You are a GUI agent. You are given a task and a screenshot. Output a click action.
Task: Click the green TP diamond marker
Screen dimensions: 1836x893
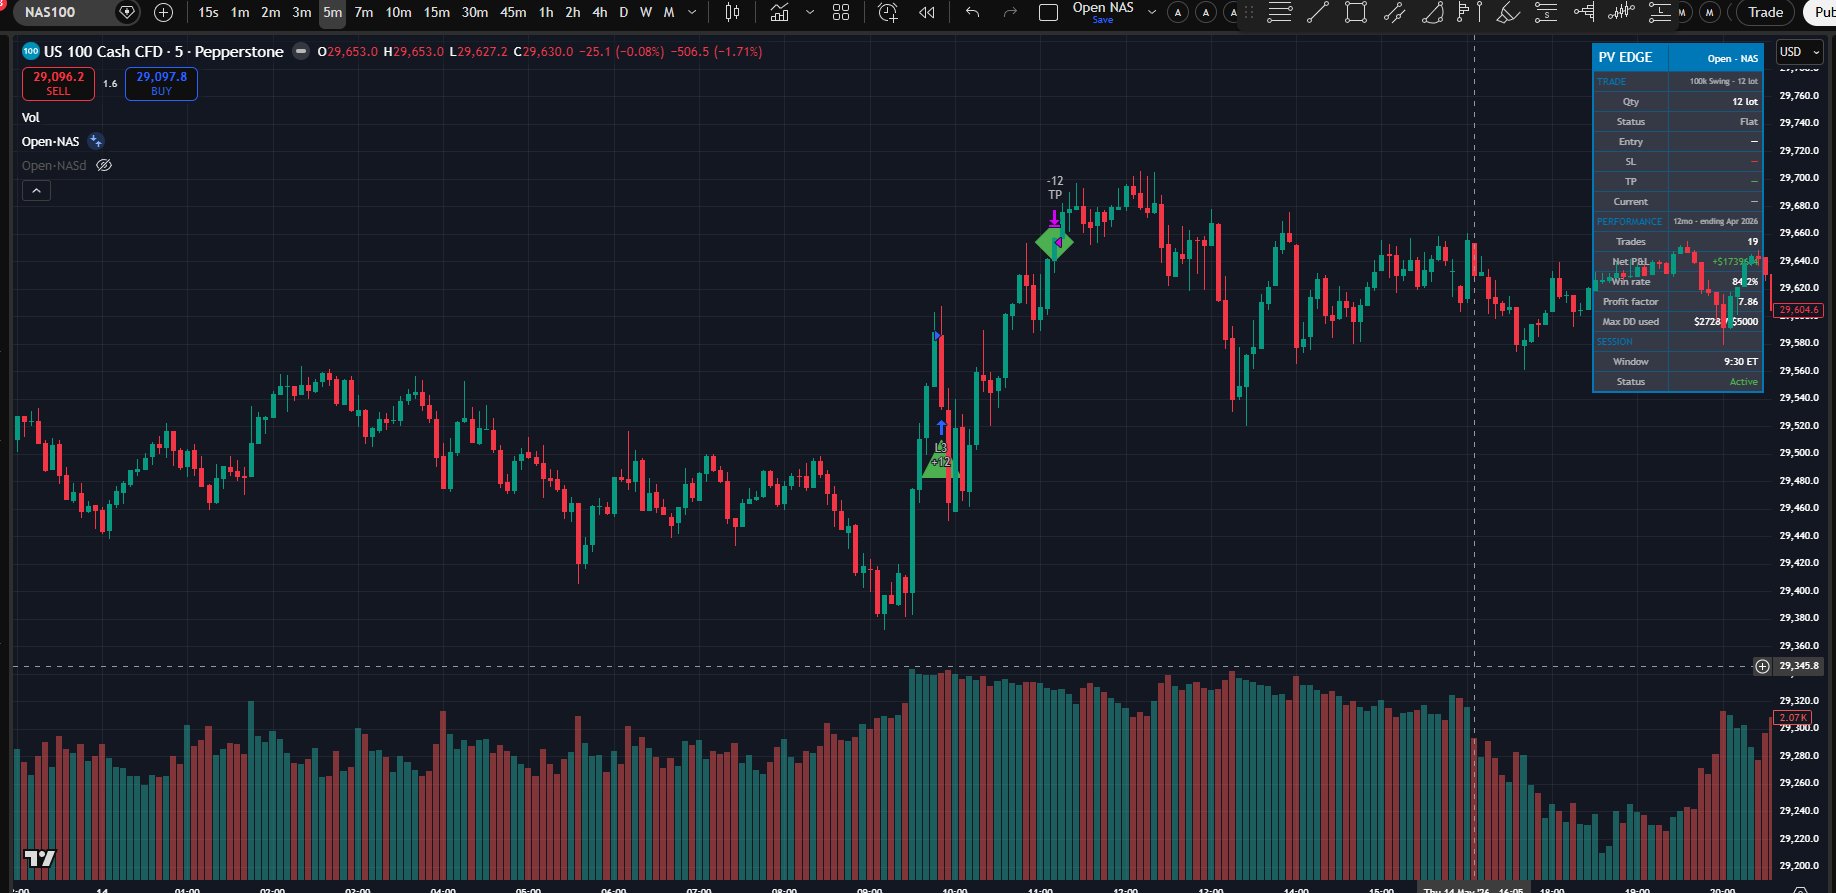1054,242
